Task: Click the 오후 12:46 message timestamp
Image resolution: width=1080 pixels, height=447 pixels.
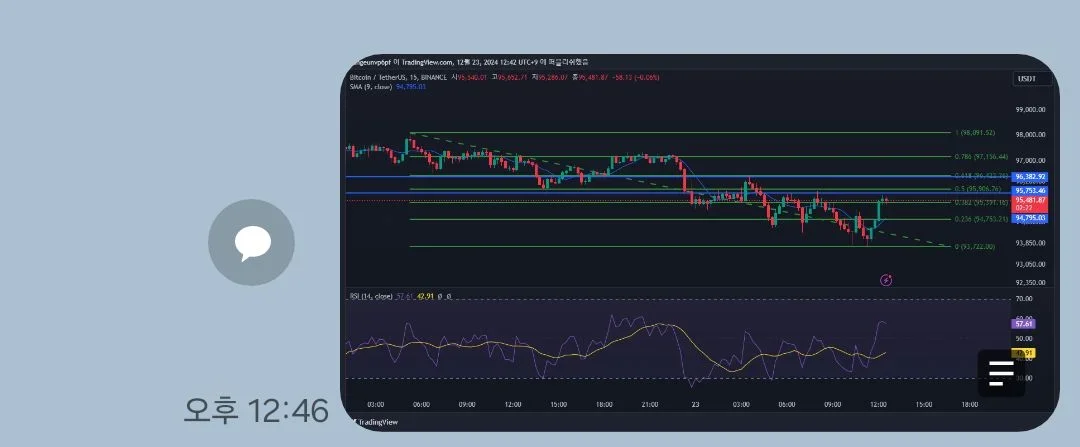Action: [x=255, y=409]
